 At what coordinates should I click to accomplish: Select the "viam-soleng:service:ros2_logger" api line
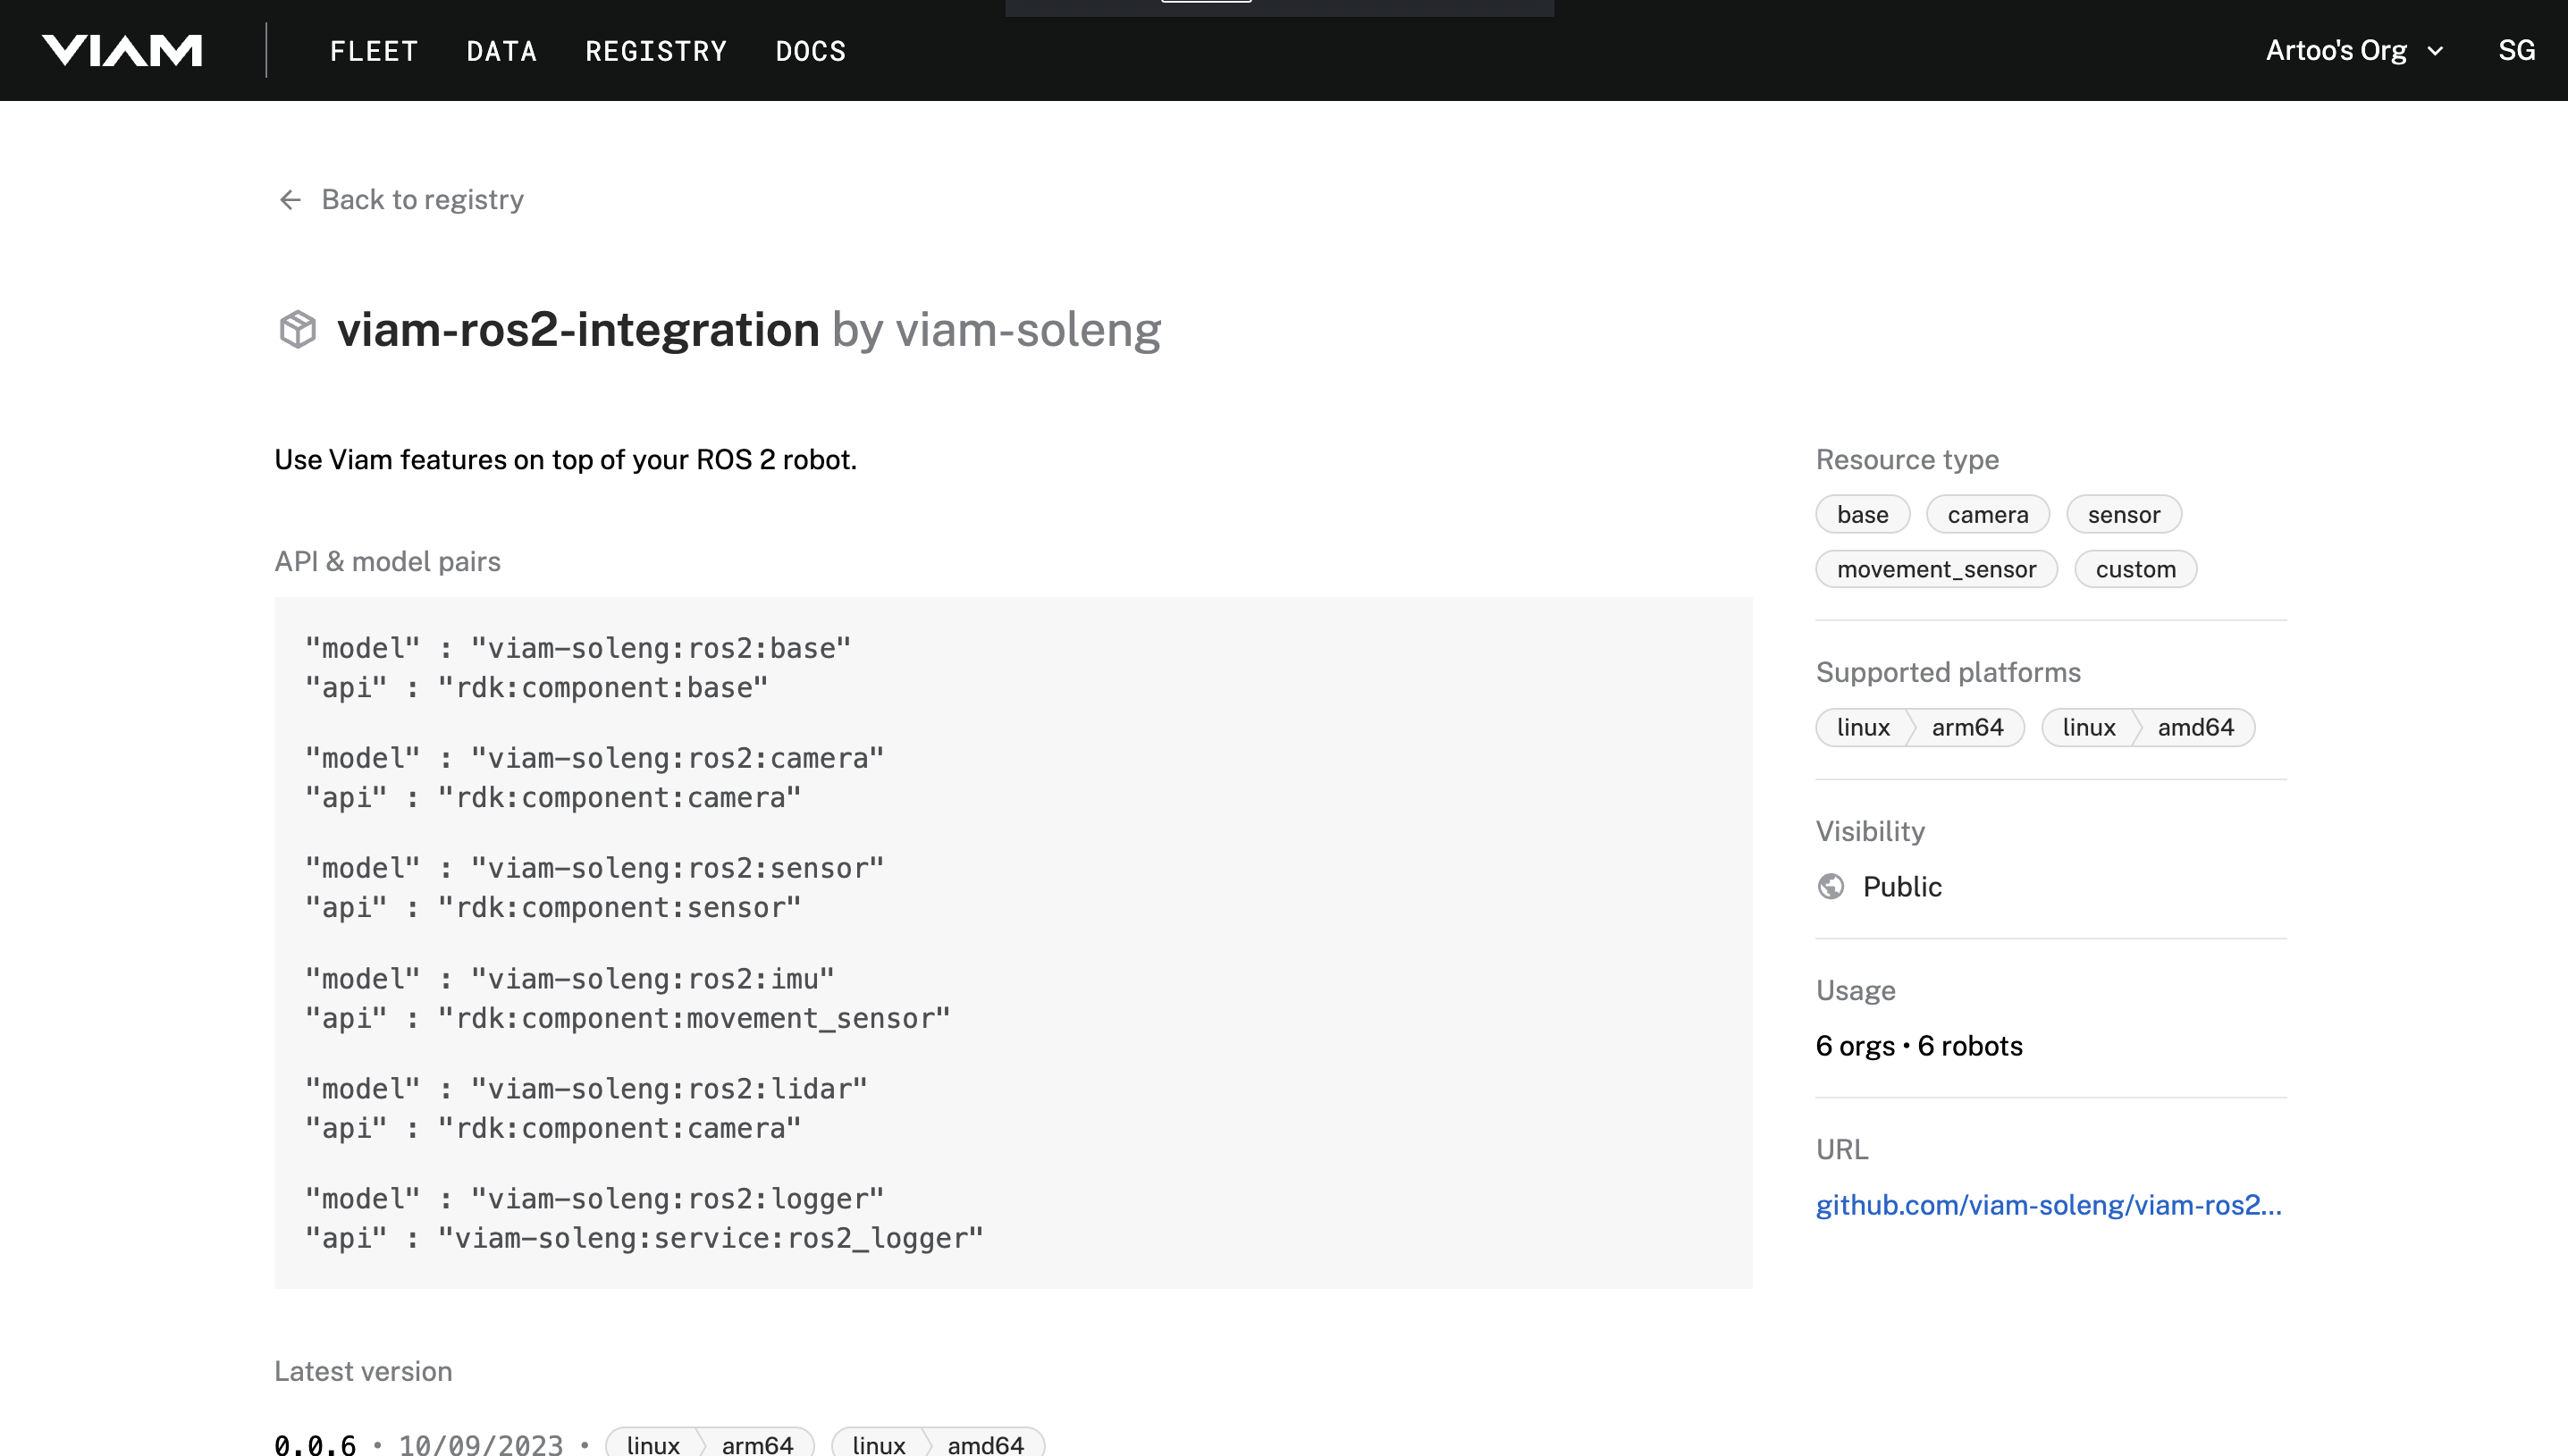pos(645,1239)
